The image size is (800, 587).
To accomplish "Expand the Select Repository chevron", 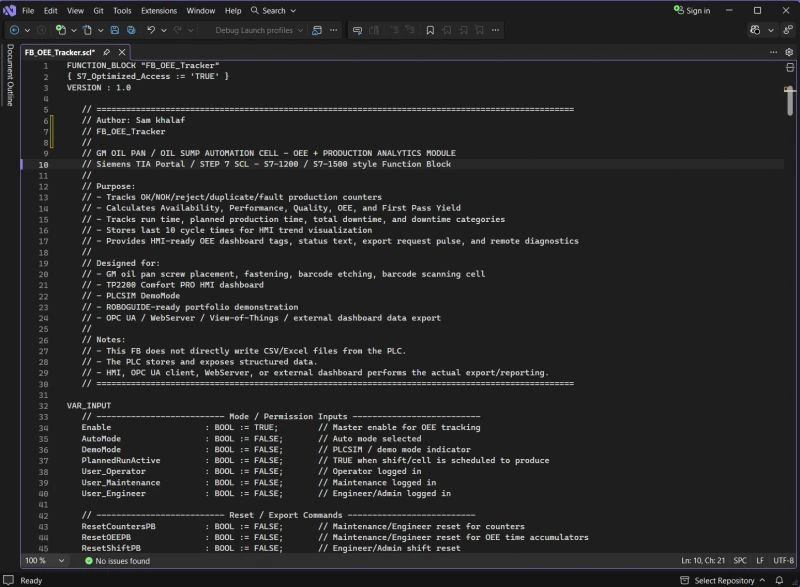I will 762,580.
